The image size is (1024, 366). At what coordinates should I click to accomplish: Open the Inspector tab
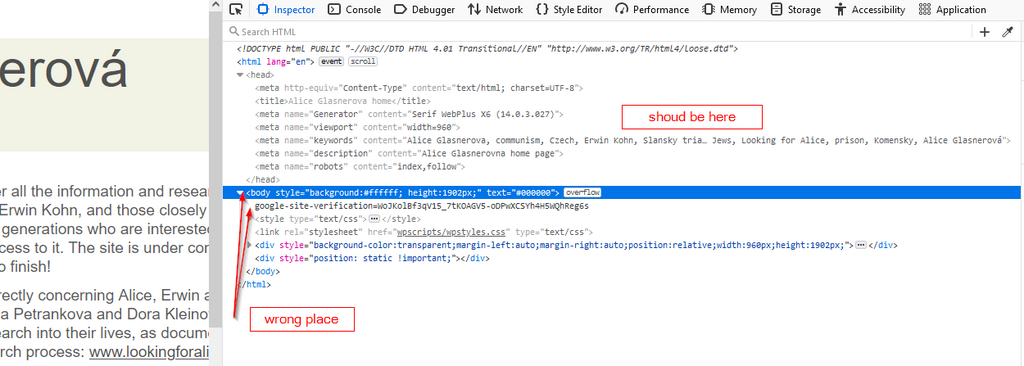click(286, 9)
